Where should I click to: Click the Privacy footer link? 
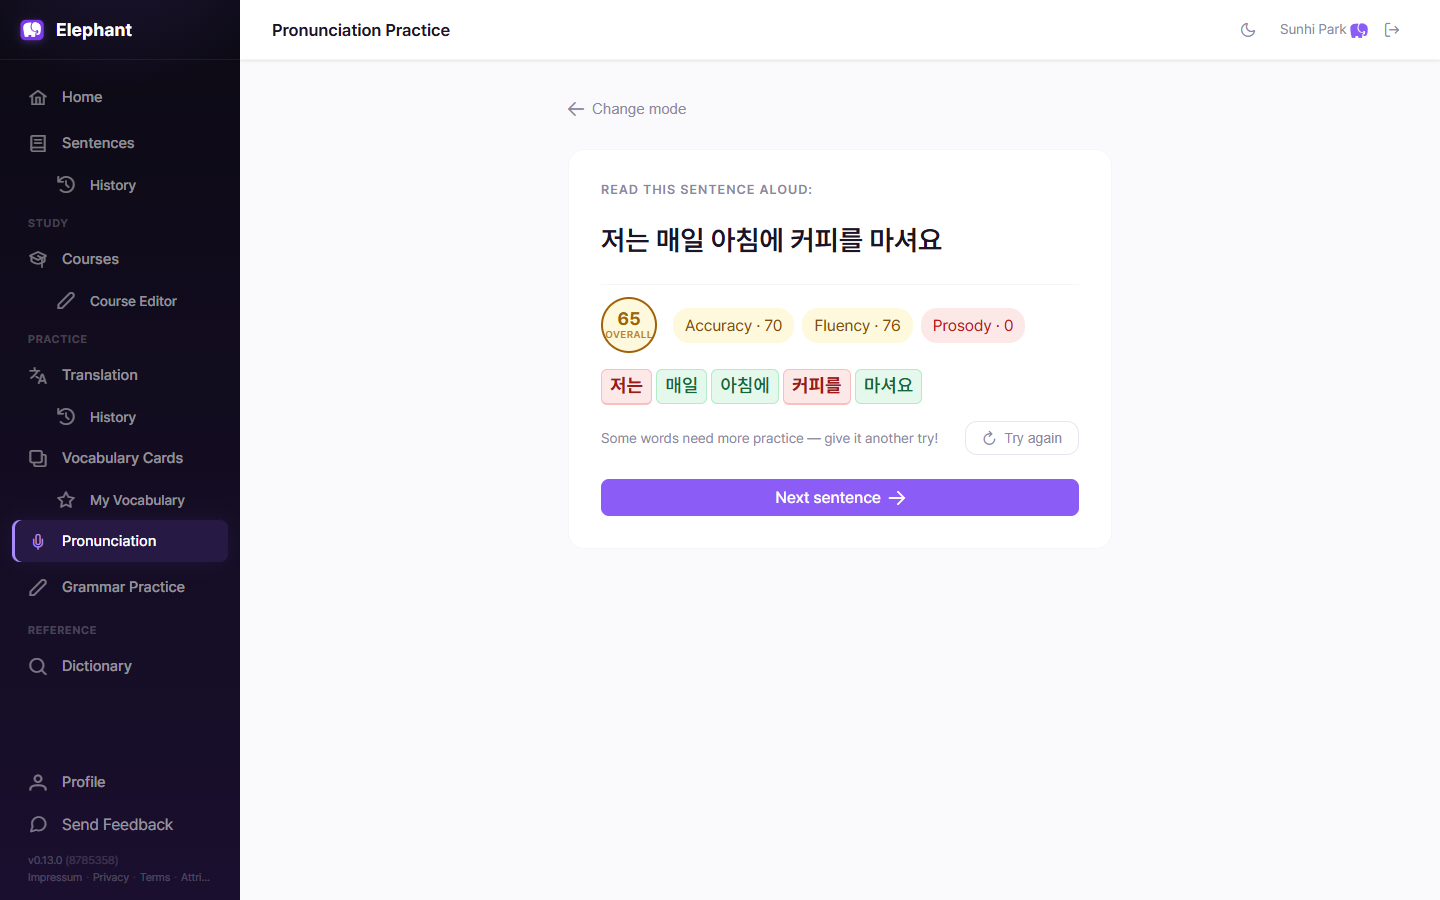111,877
